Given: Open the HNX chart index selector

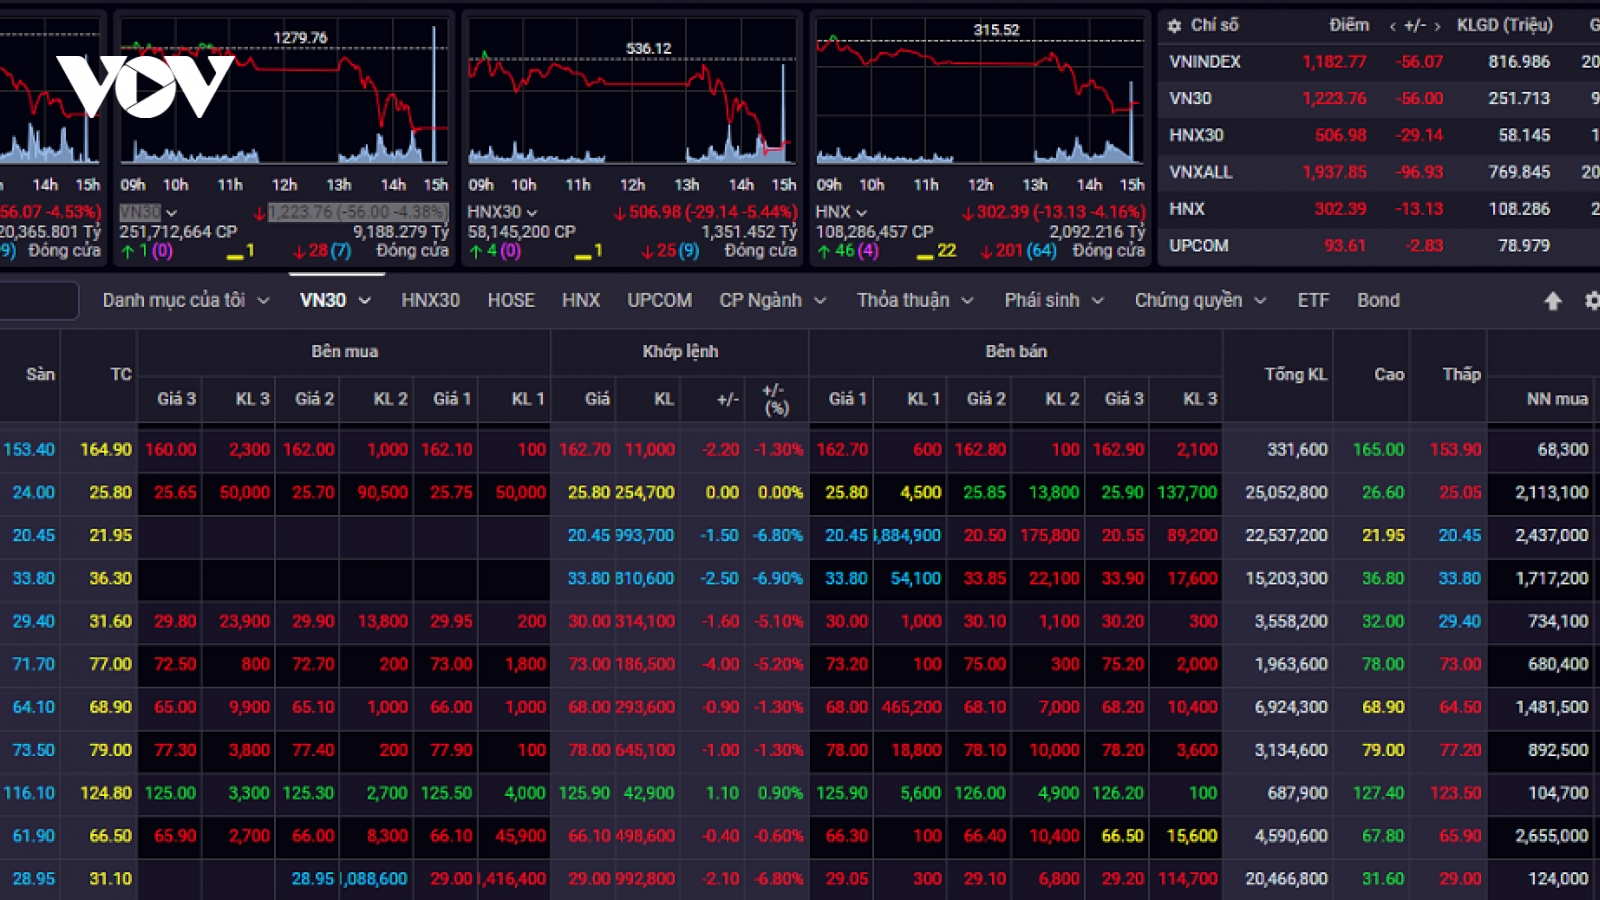Looking at the screenshot, I should pos(840,212).
